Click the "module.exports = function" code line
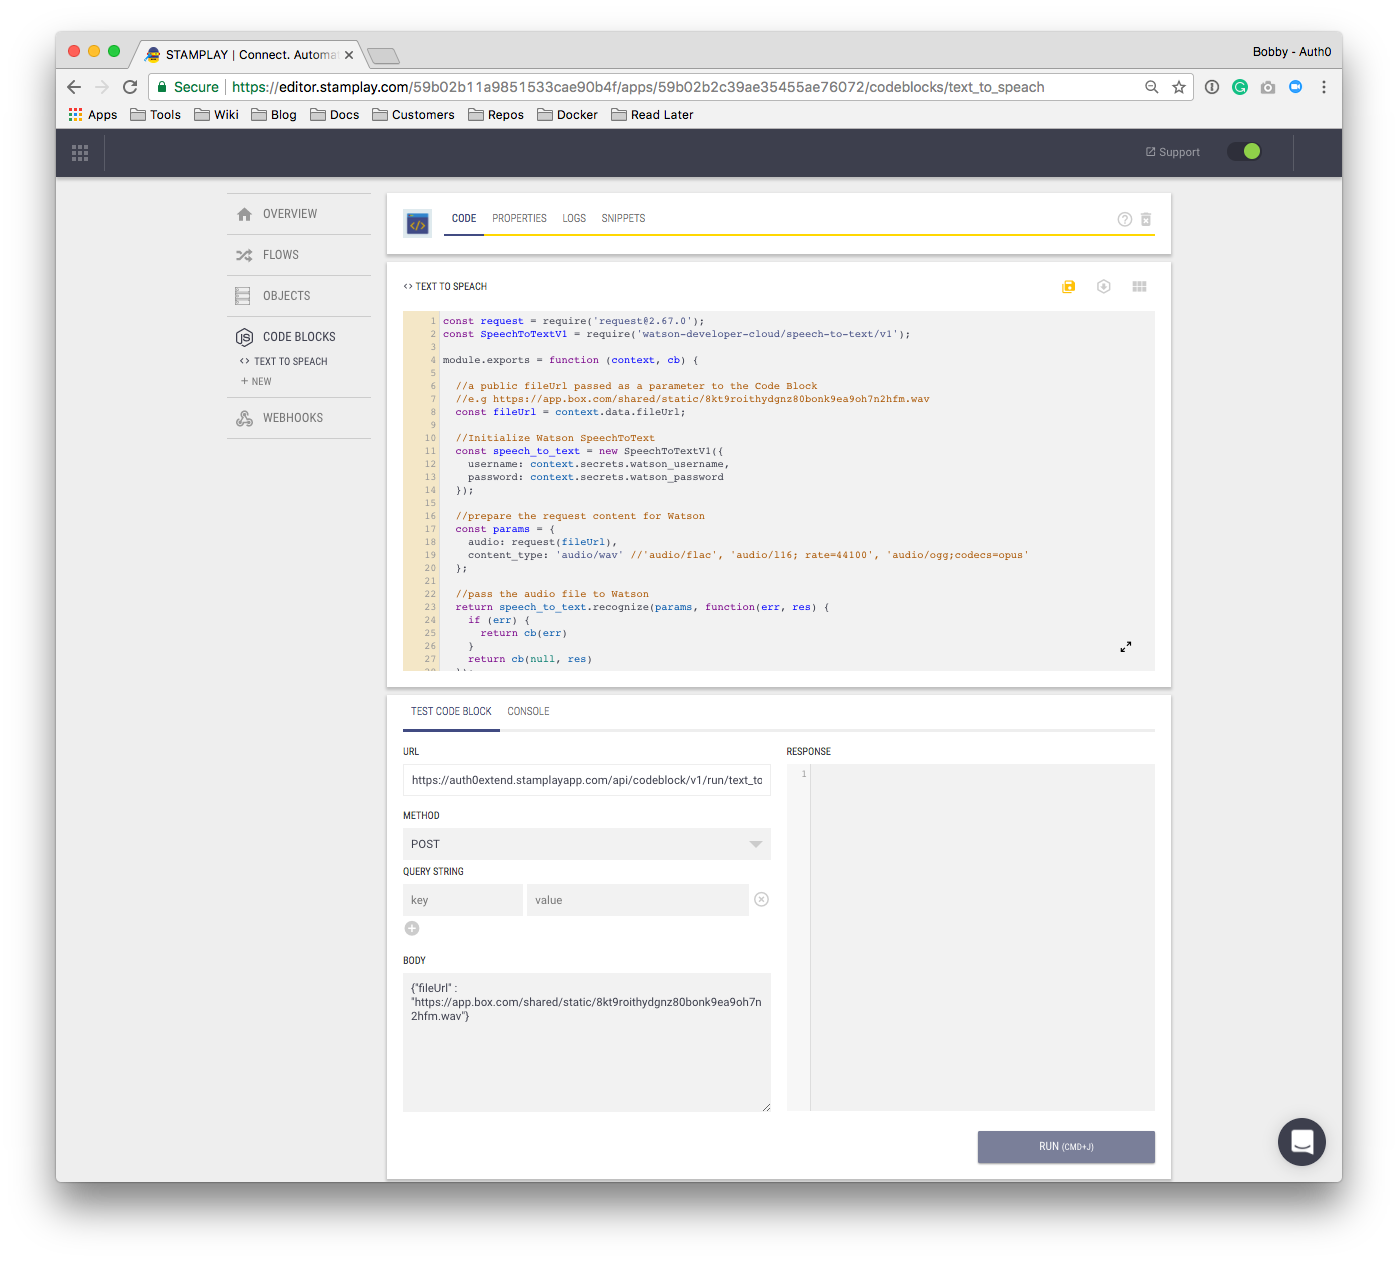The height and width of the screenshot is (1262, 1398). (x=571, y=360)
